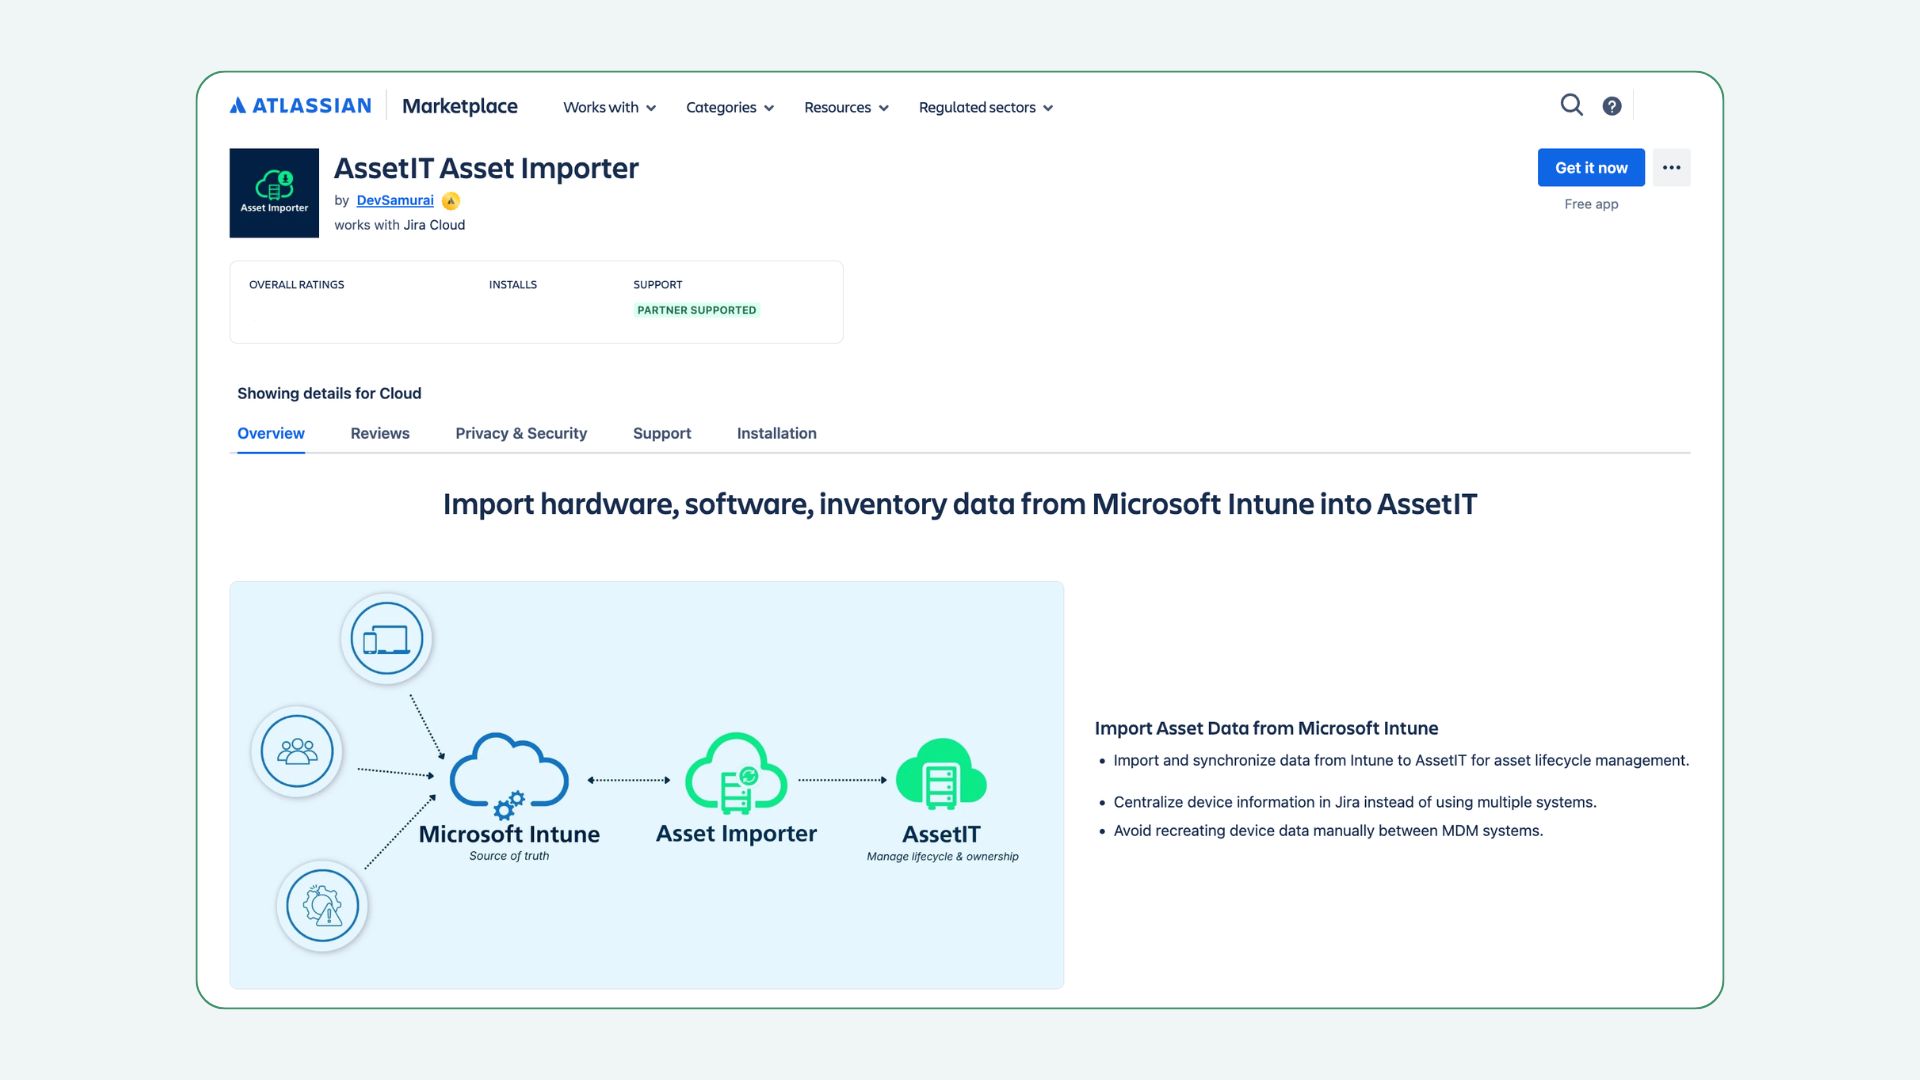Click the Microsoft Intune cloud icon
This screenshot has width=1920, height=1080.
509,776
